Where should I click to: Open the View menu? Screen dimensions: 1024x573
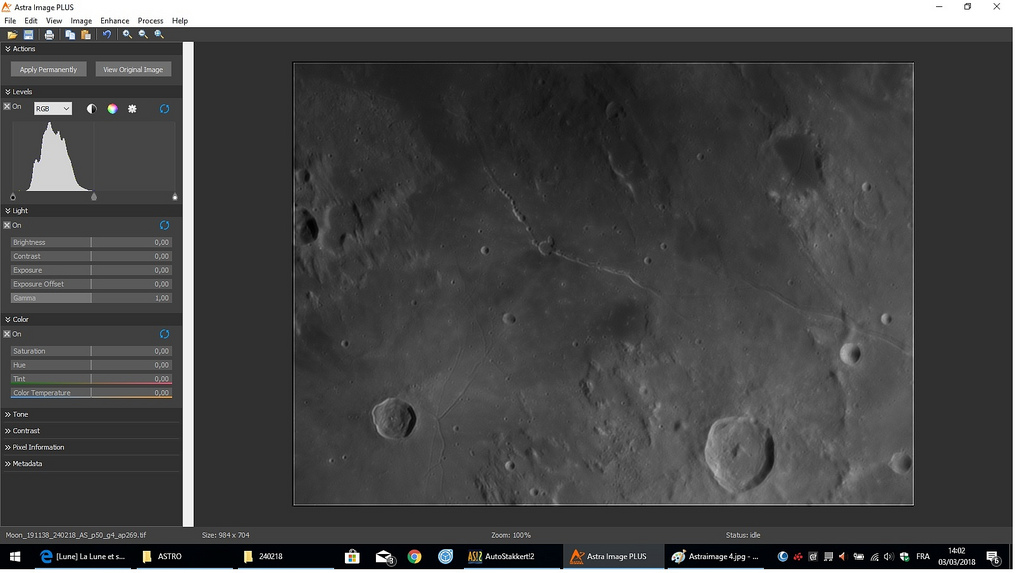pyautogui.click(x=54, y=21)
